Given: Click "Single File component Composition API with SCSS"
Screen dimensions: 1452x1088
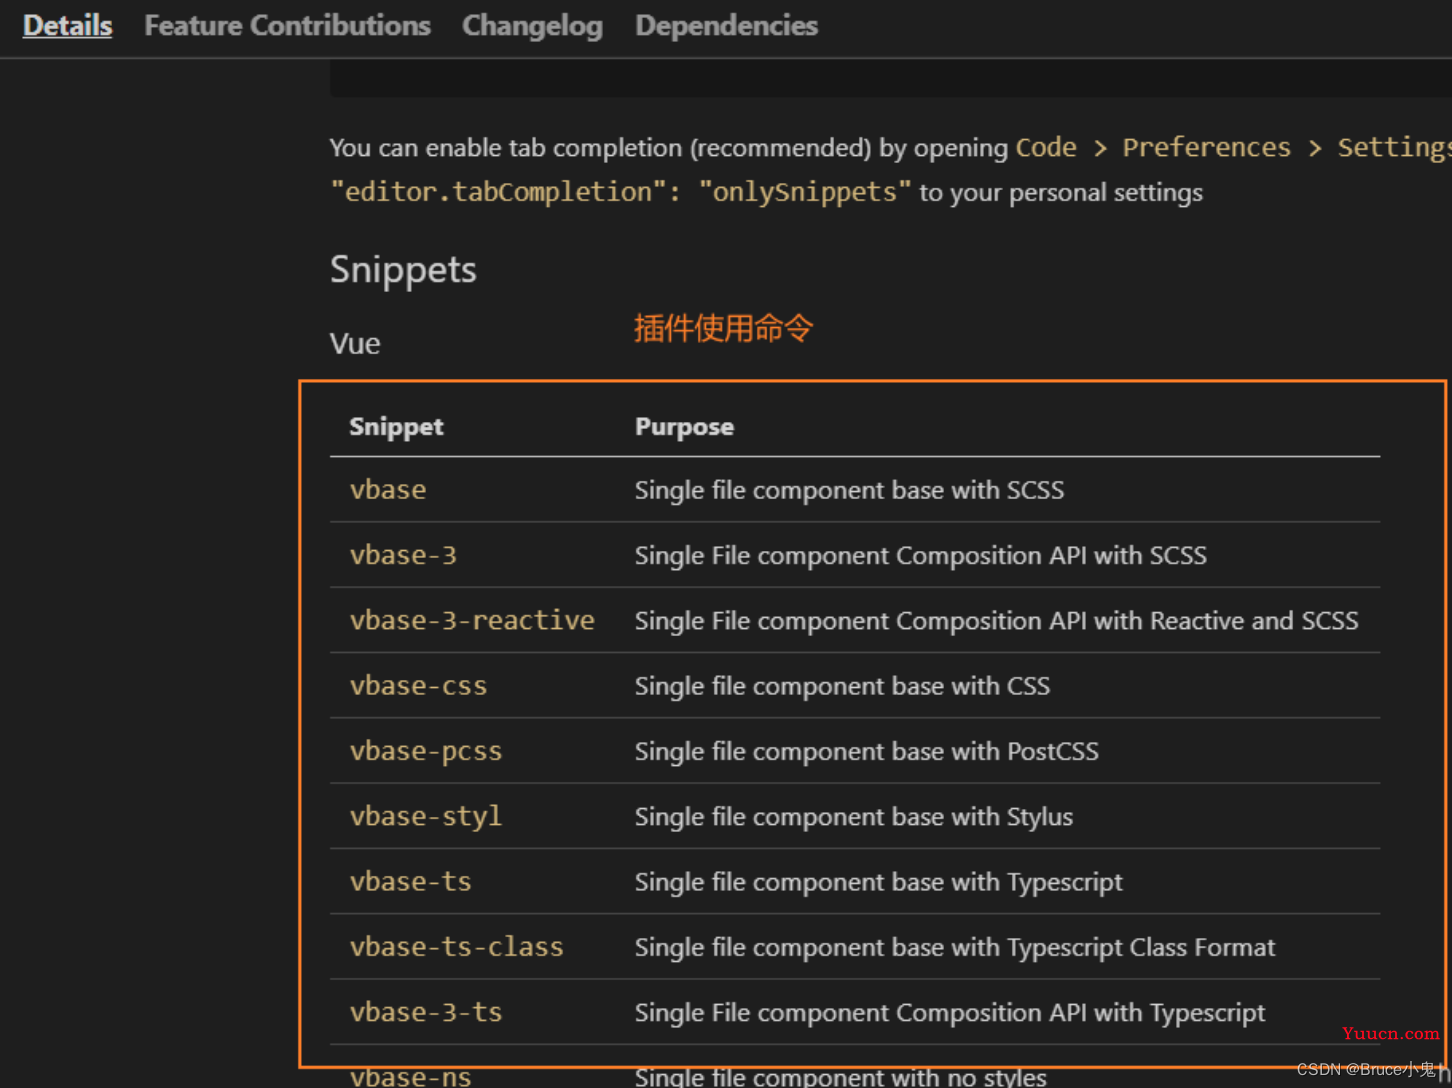Looking at the screenshot, I should (920, 555).
